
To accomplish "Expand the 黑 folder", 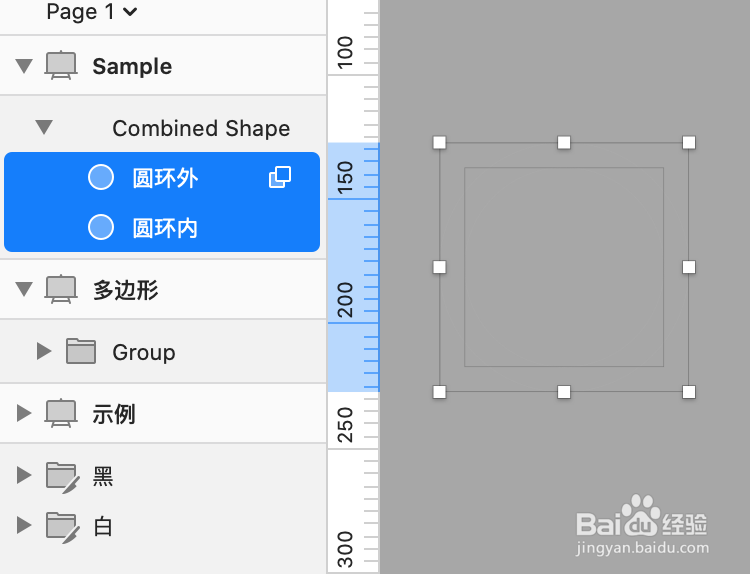I will (24, 475).
